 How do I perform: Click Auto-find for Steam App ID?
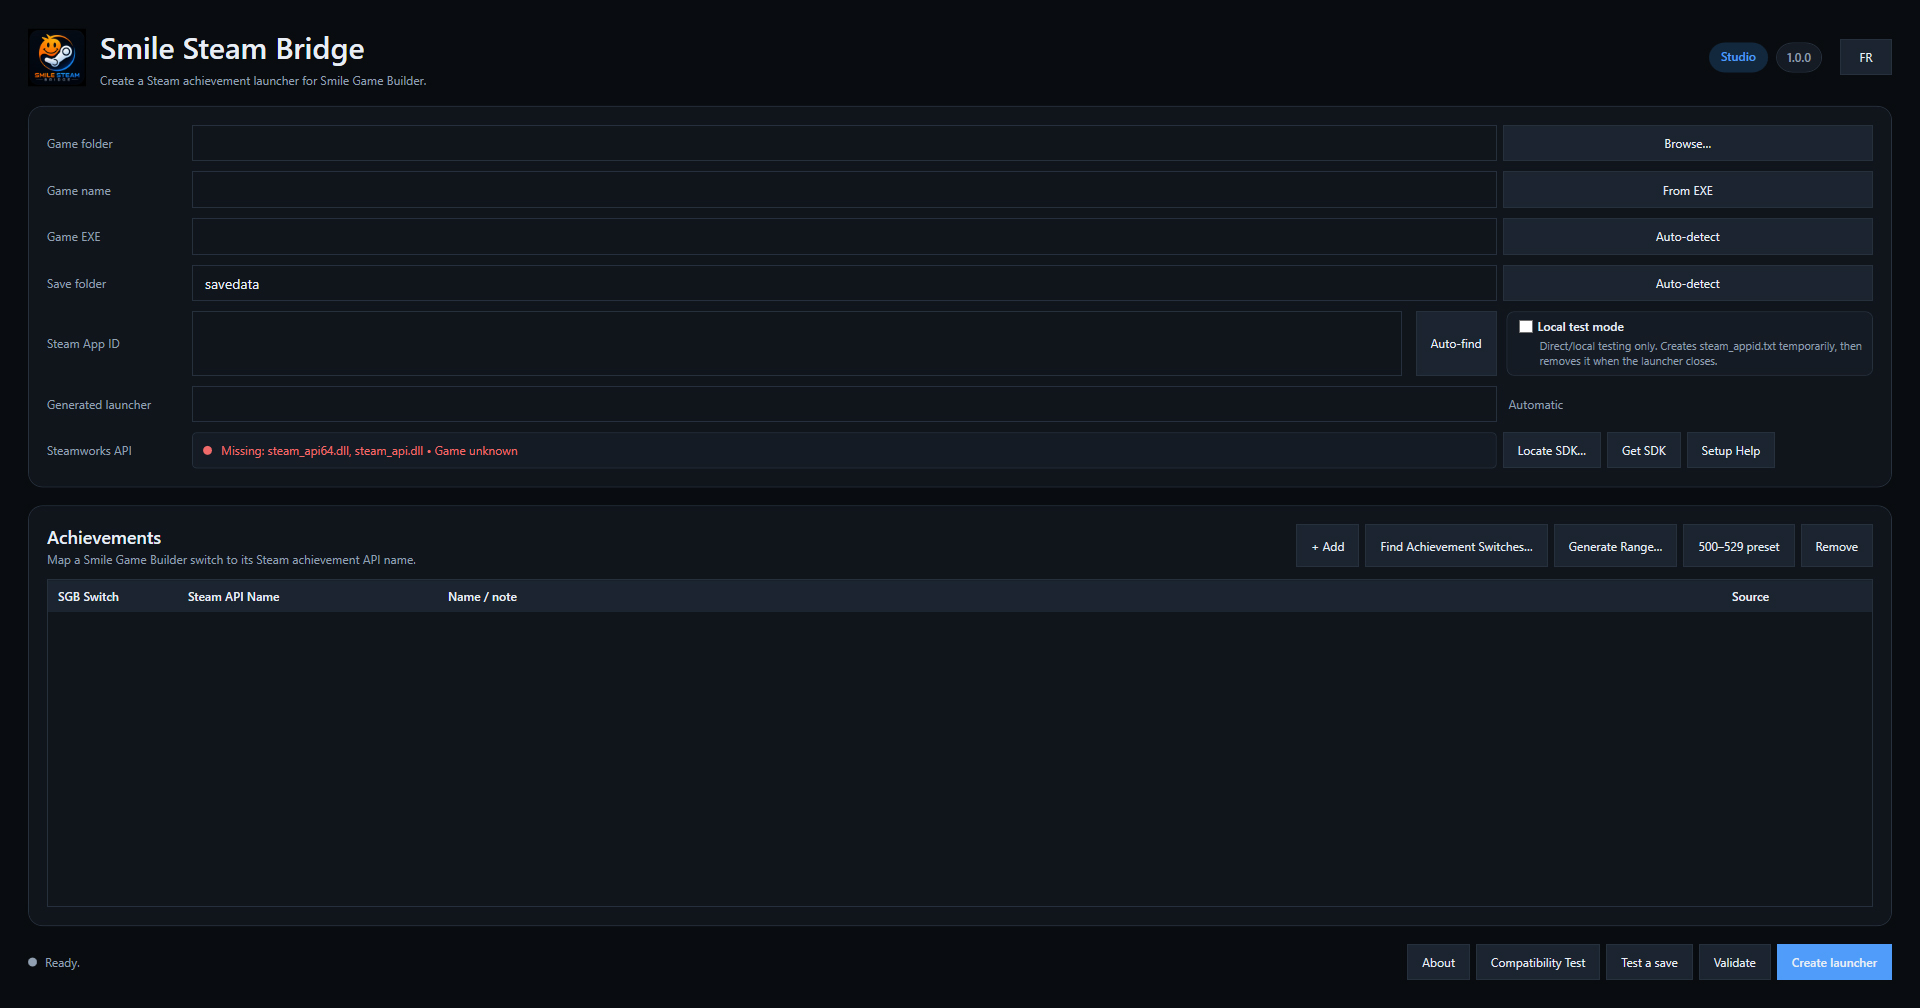point(1456,344)
